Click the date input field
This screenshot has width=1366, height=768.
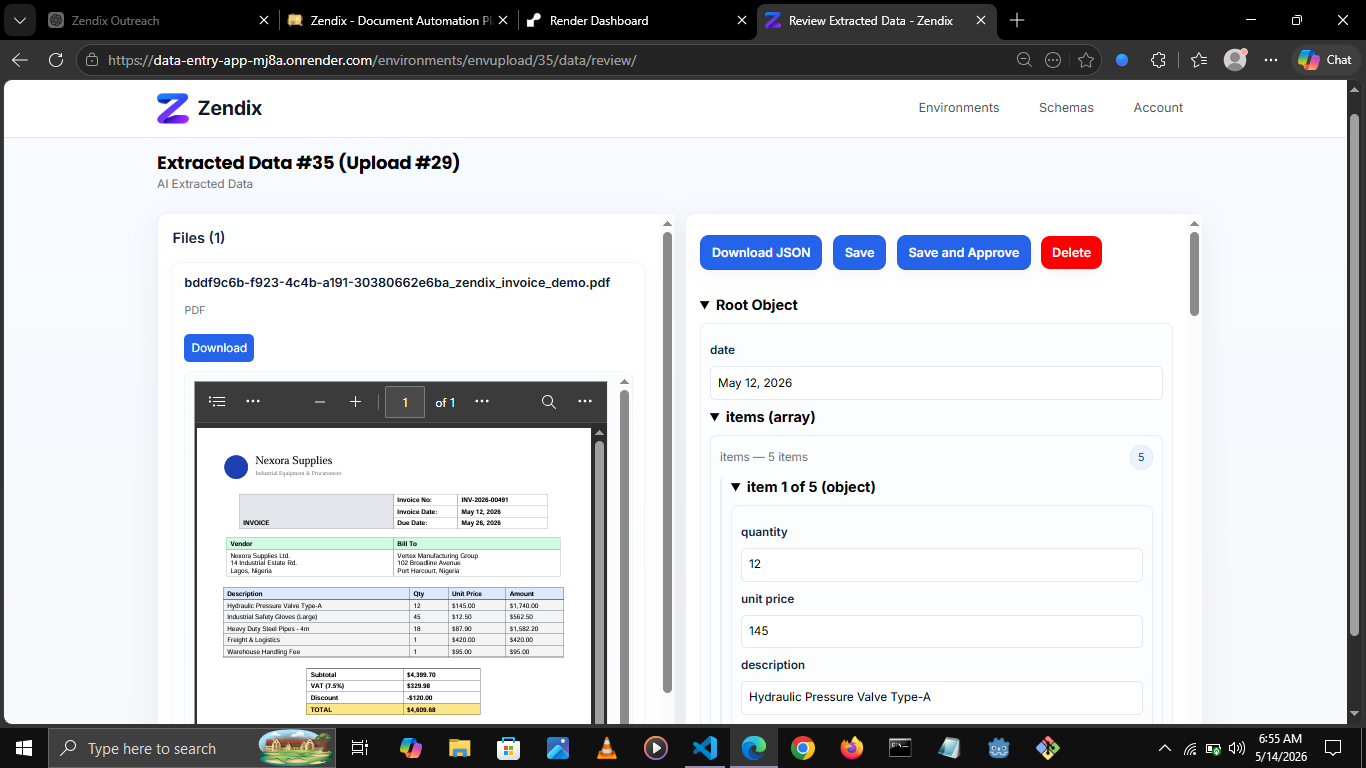[936, 383]
